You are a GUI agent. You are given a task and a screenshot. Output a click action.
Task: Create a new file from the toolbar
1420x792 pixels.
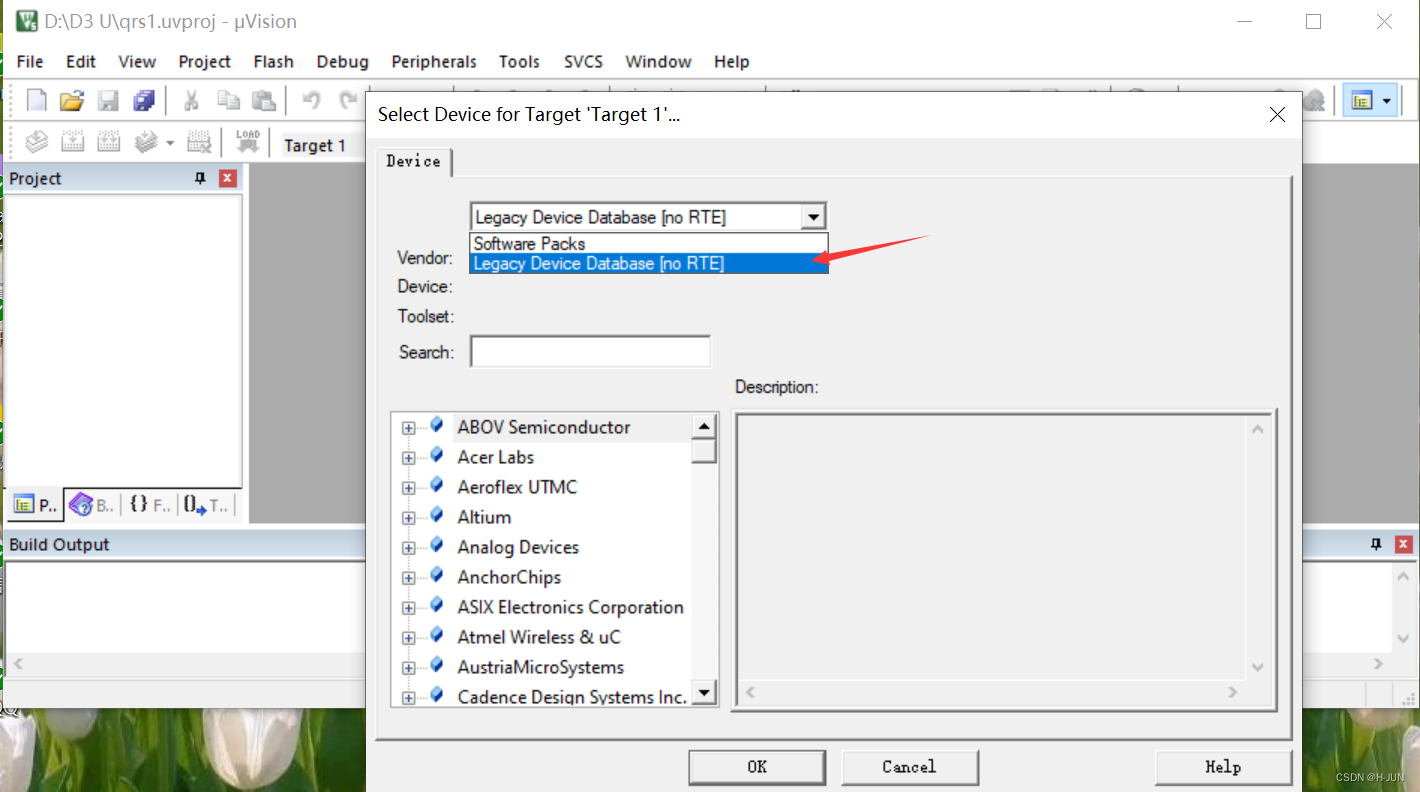36,100
